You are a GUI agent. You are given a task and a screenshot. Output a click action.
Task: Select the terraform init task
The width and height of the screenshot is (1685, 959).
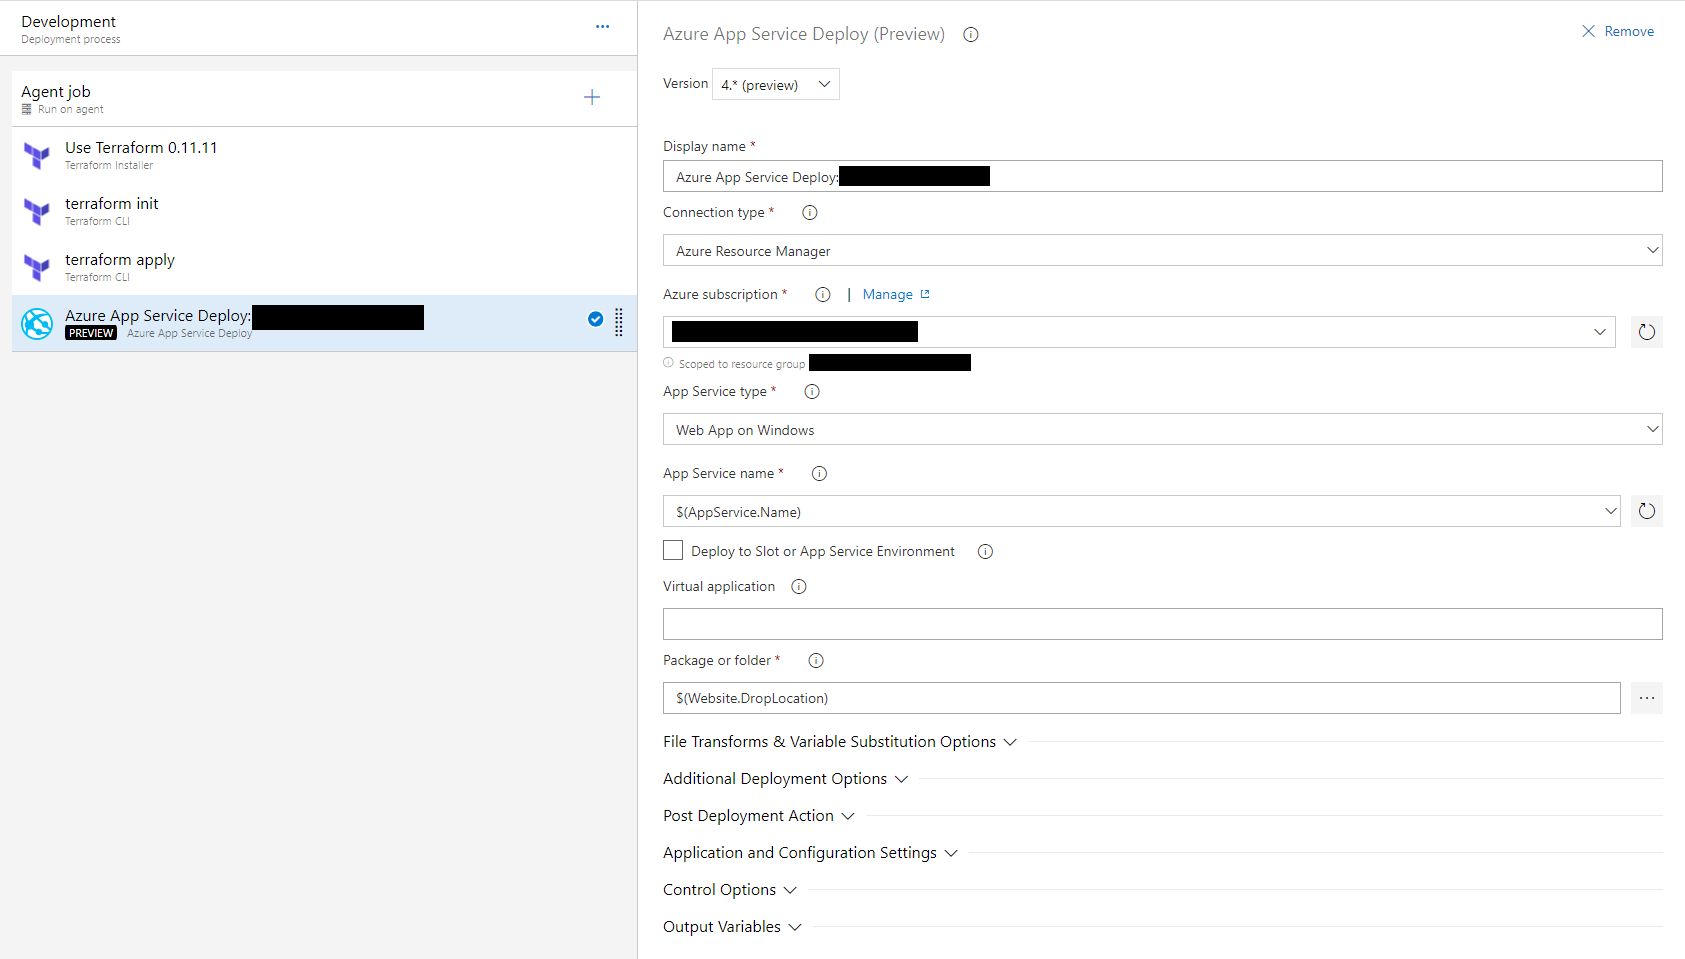(324, 211)
